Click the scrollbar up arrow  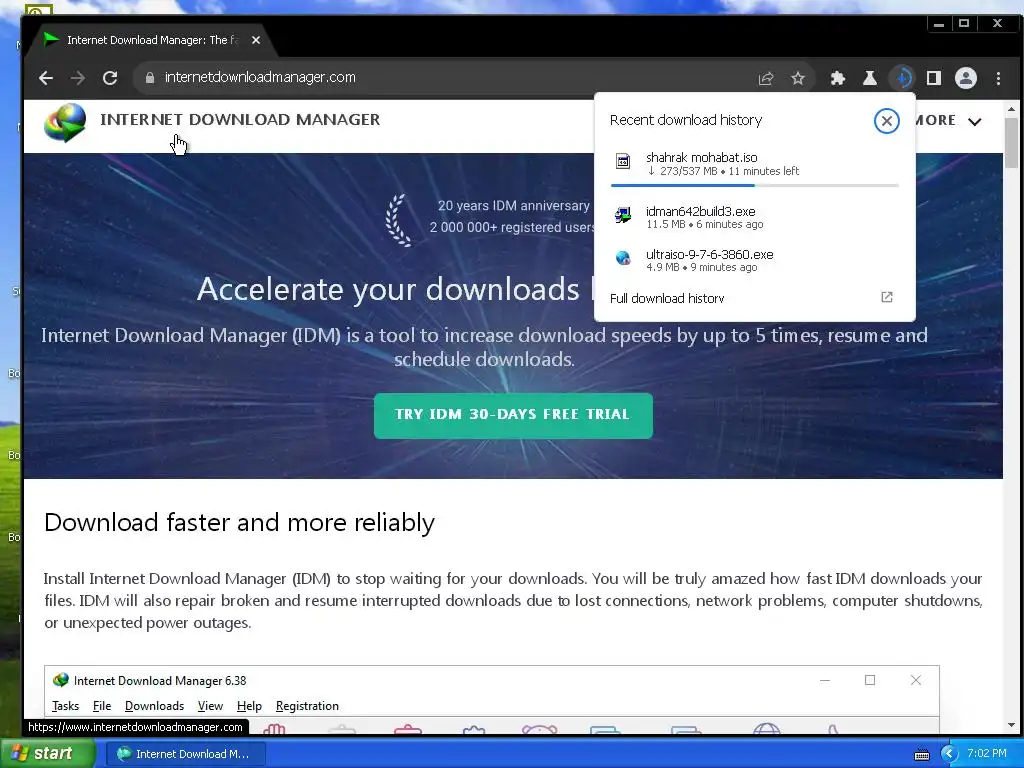click(x=1012, y=108)
